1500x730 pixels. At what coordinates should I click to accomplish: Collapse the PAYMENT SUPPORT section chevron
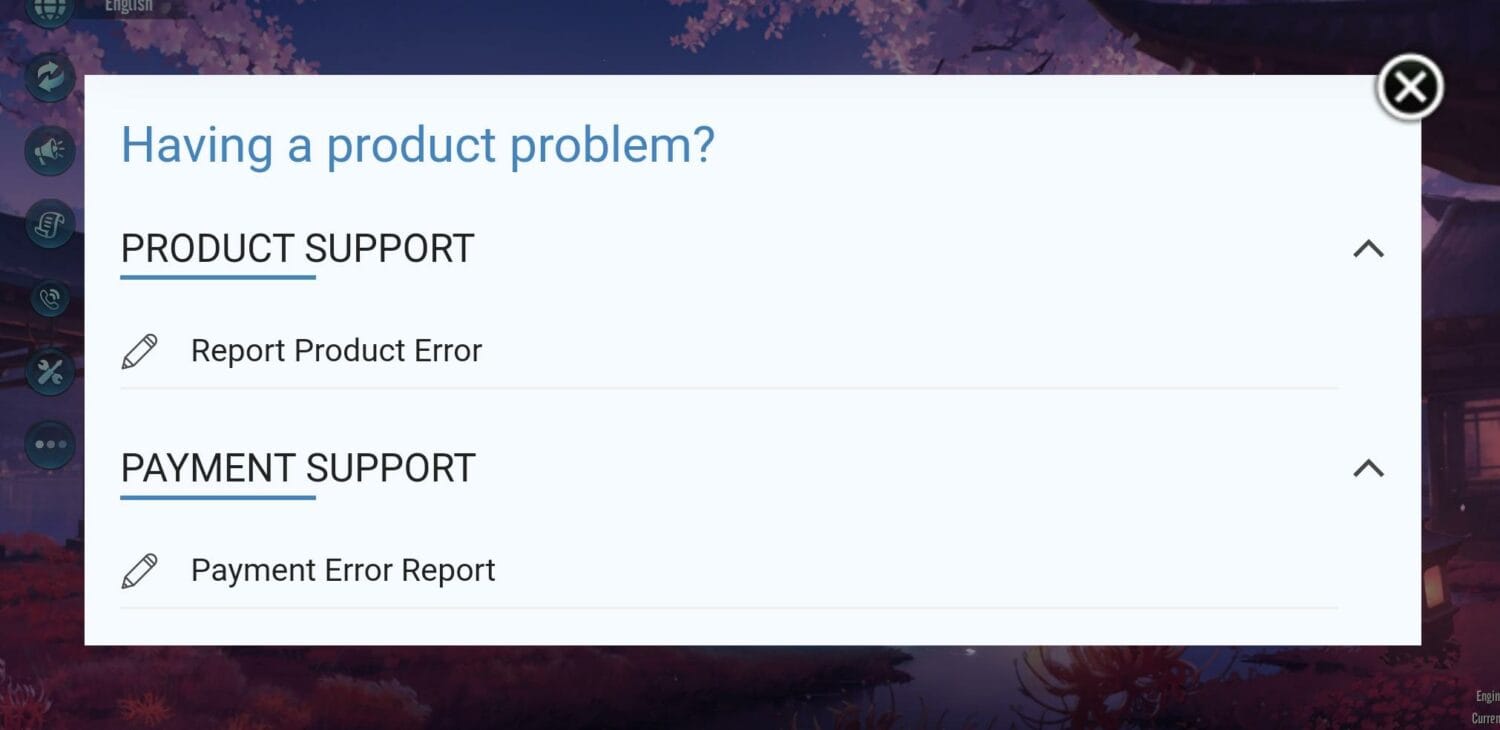pyautogui.click(x=1368, y=468)
